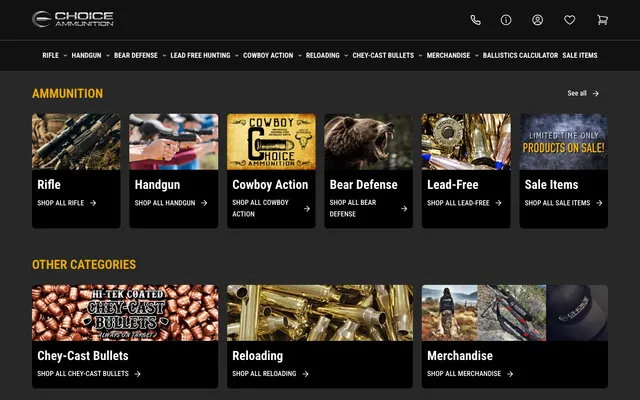
Task: Click the Chey-Cast Bullets card title
Action: pyautogui.click(x=83, y=356)
